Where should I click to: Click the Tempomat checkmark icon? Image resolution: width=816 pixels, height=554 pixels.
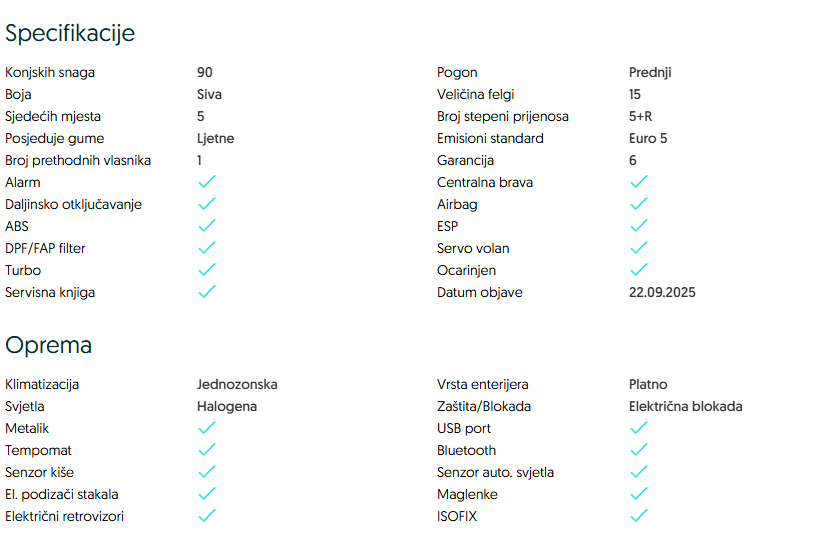(207, 450)
